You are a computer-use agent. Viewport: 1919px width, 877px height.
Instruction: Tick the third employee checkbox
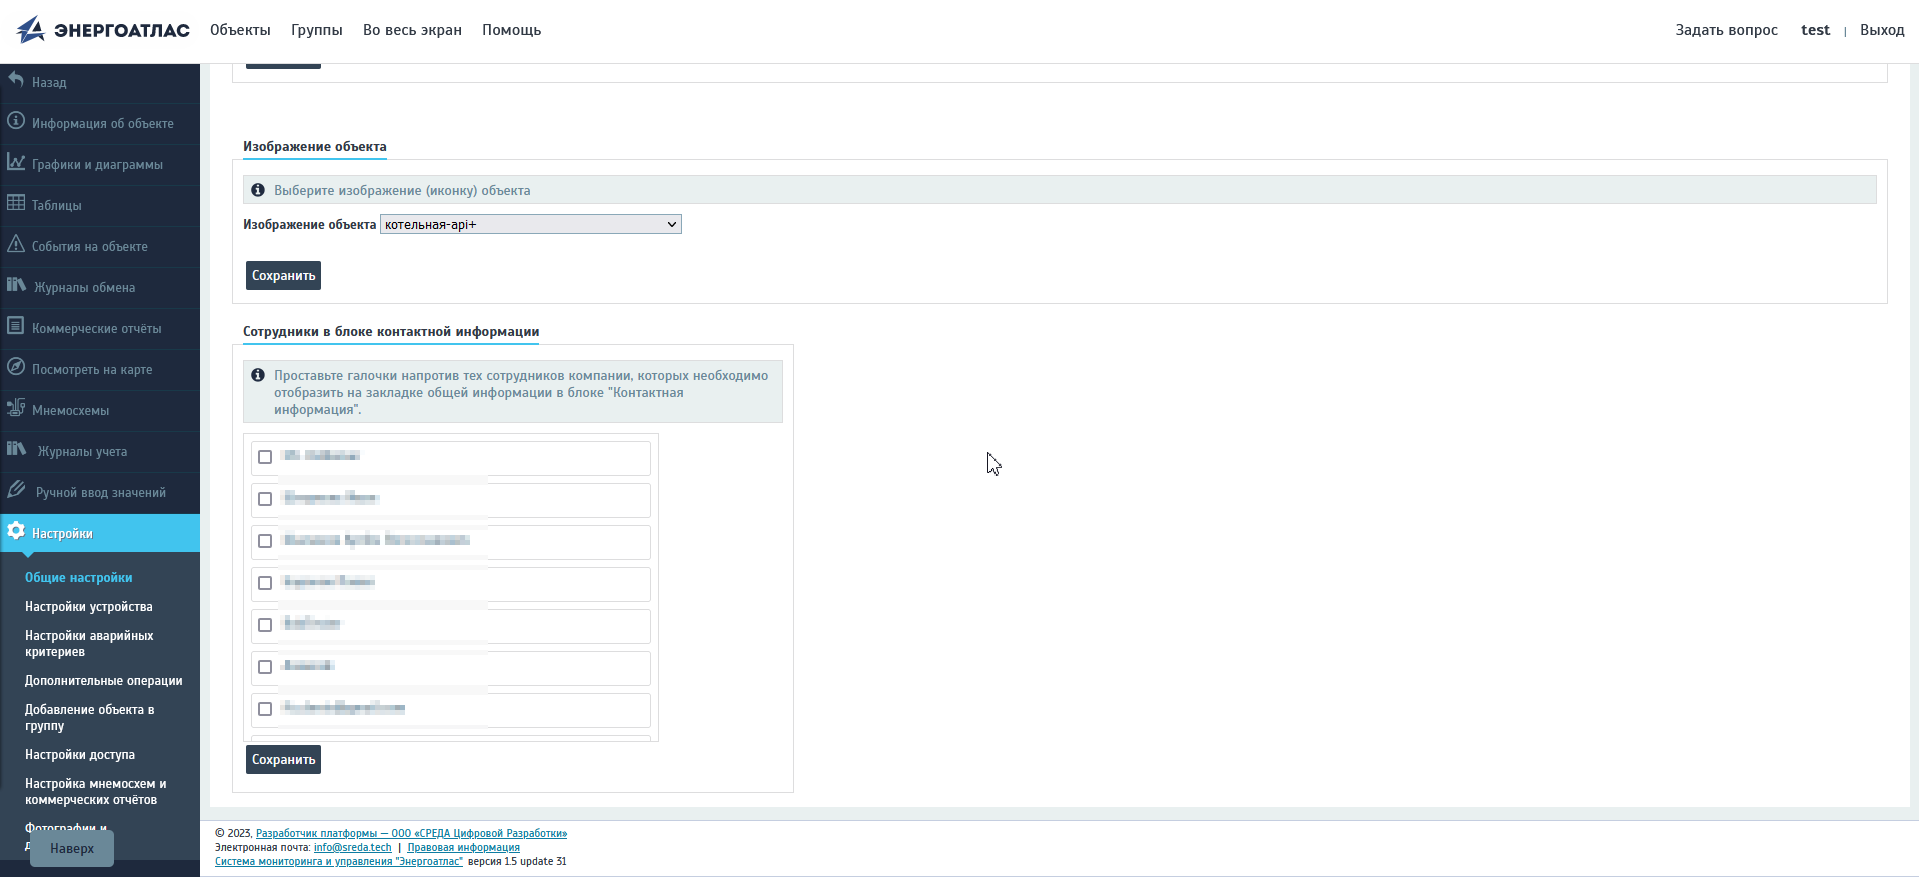(x=265, y=541)
